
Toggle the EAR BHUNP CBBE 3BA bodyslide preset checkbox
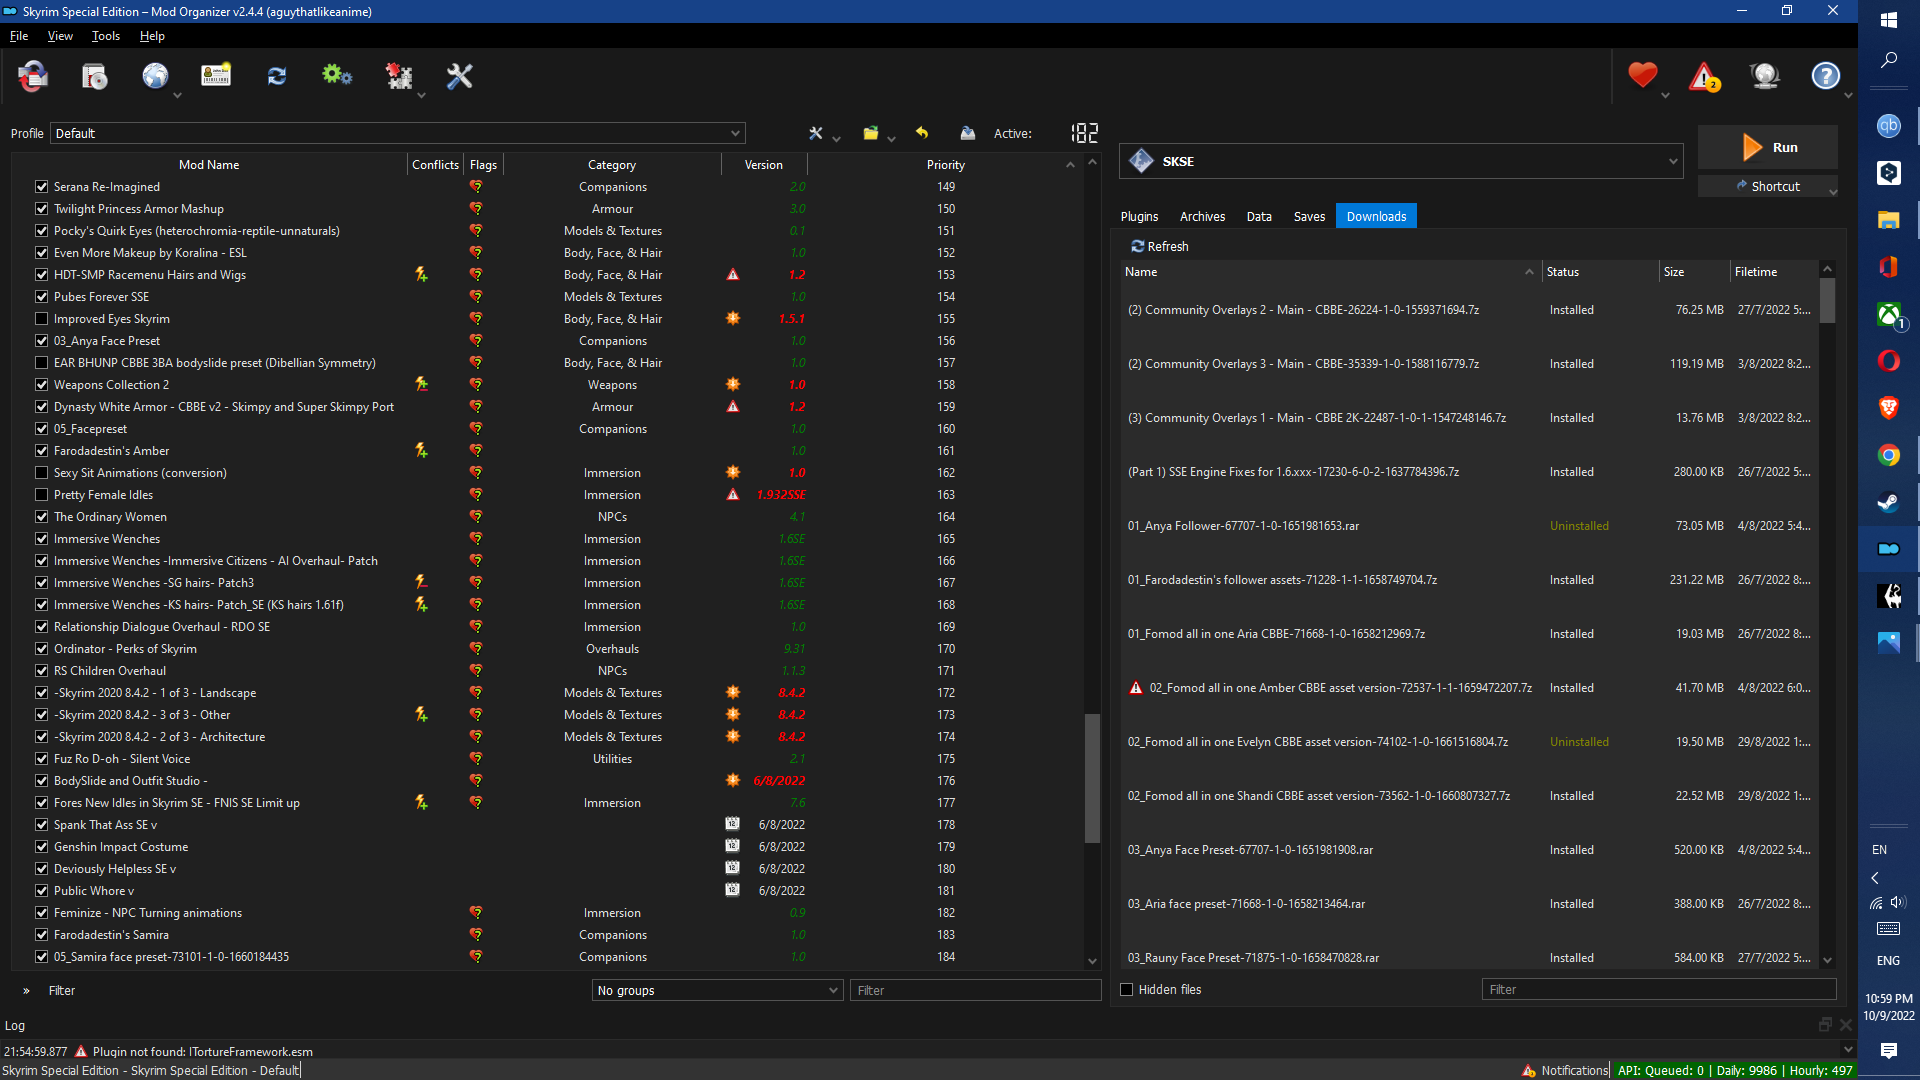tap(42, 363)
